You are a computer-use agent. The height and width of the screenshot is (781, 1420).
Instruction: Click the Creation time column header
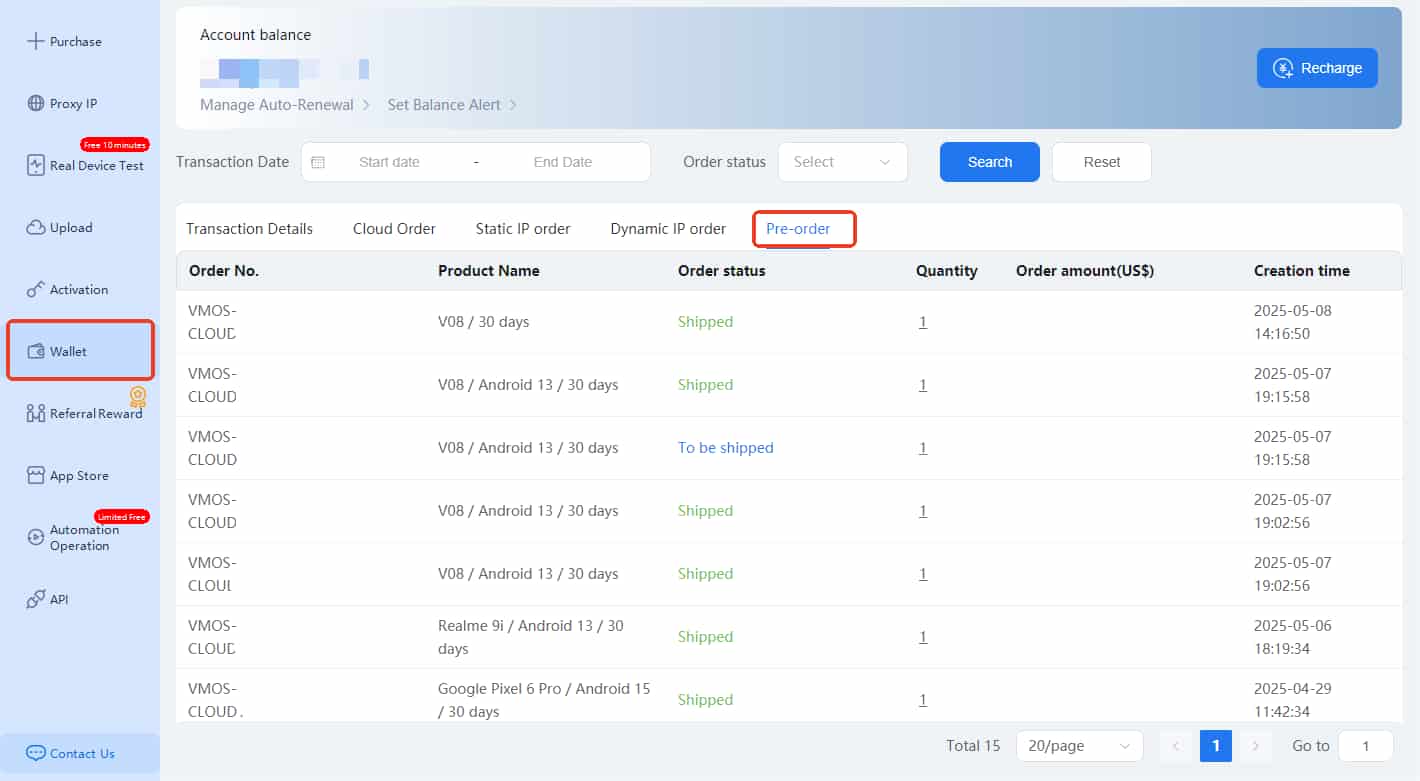coord(1302,271)
